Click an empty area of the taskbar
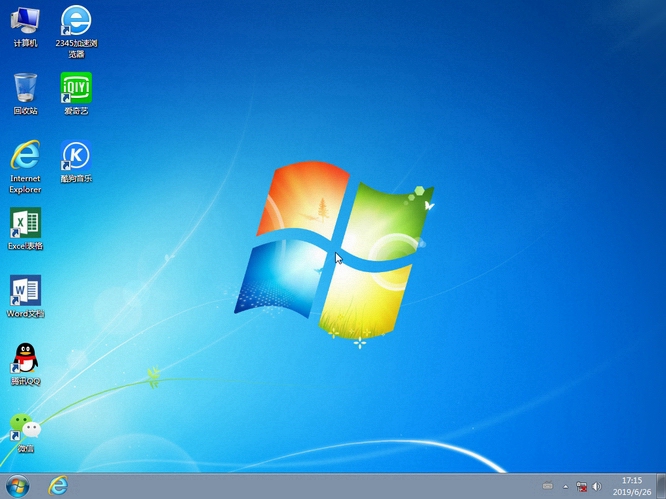 point(300,486)
